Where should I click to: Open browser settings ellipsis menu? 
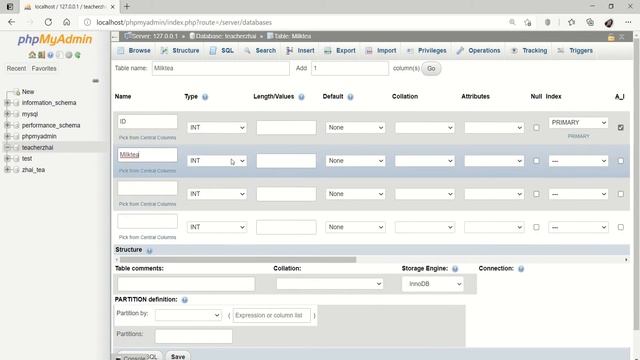pos(628,22)
